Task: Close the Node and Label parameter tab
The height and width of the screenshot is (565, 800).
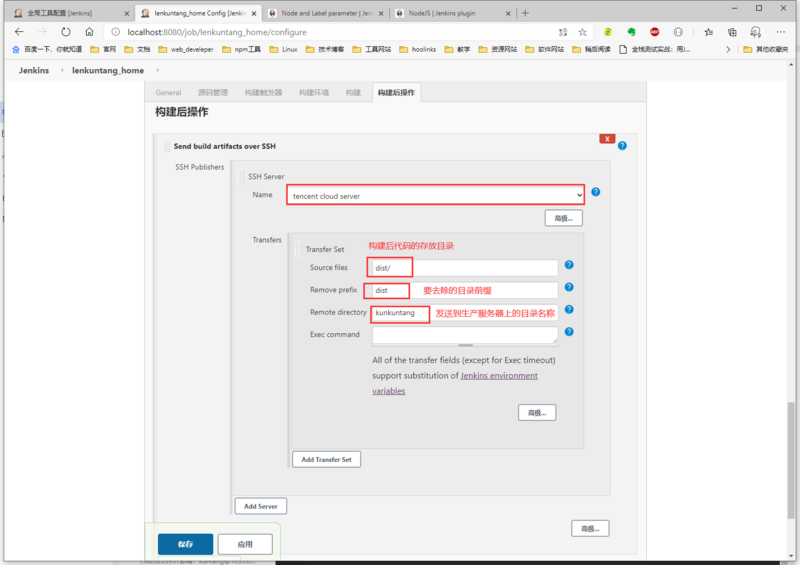Action: [381, 14]
